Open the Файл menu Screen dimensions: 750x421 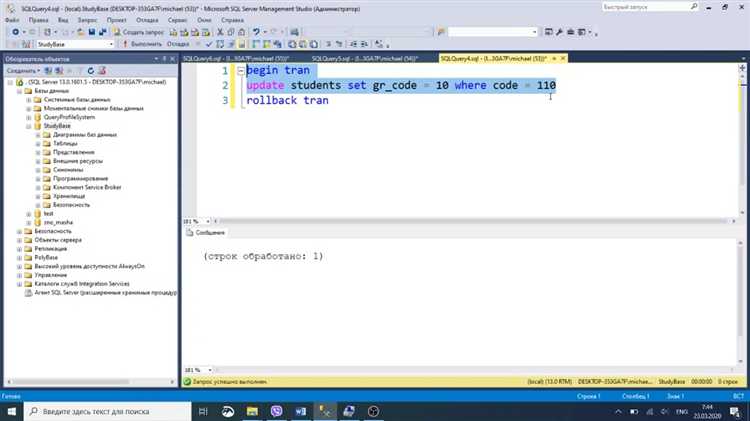pyautogui.click(x=12, y=20)
